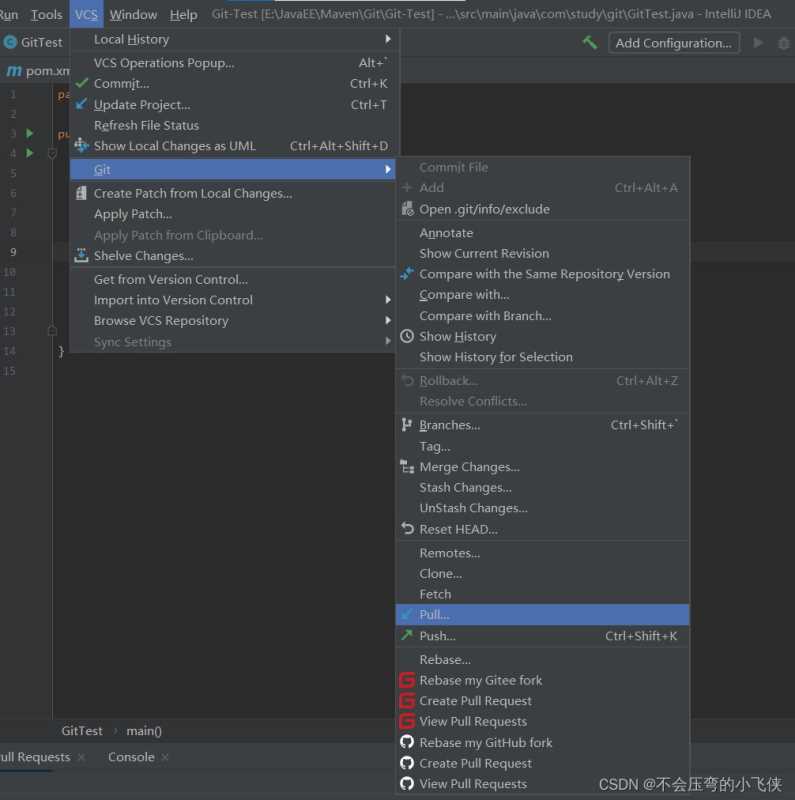
Task: Expand the Git submenu arrow
Action: 388,169
